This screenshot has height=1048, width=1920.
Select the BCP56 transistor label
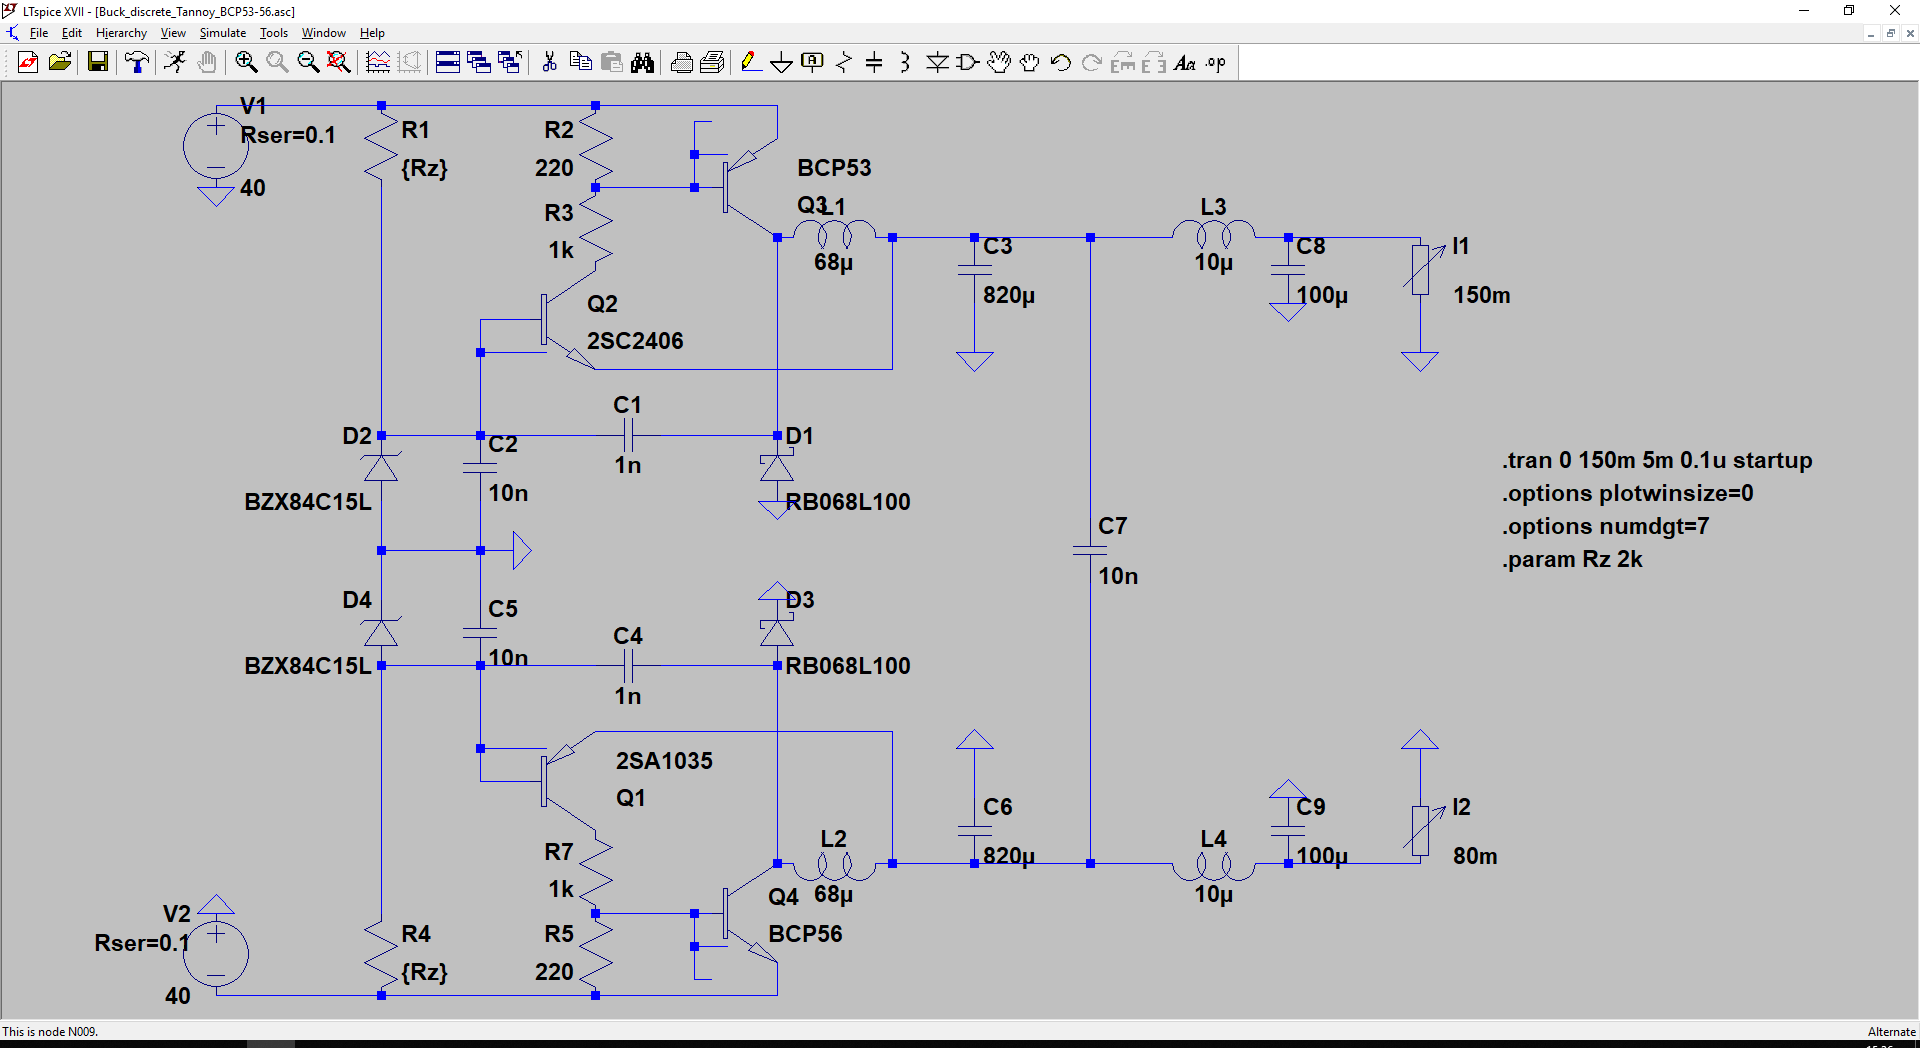[x=805, y=934]
